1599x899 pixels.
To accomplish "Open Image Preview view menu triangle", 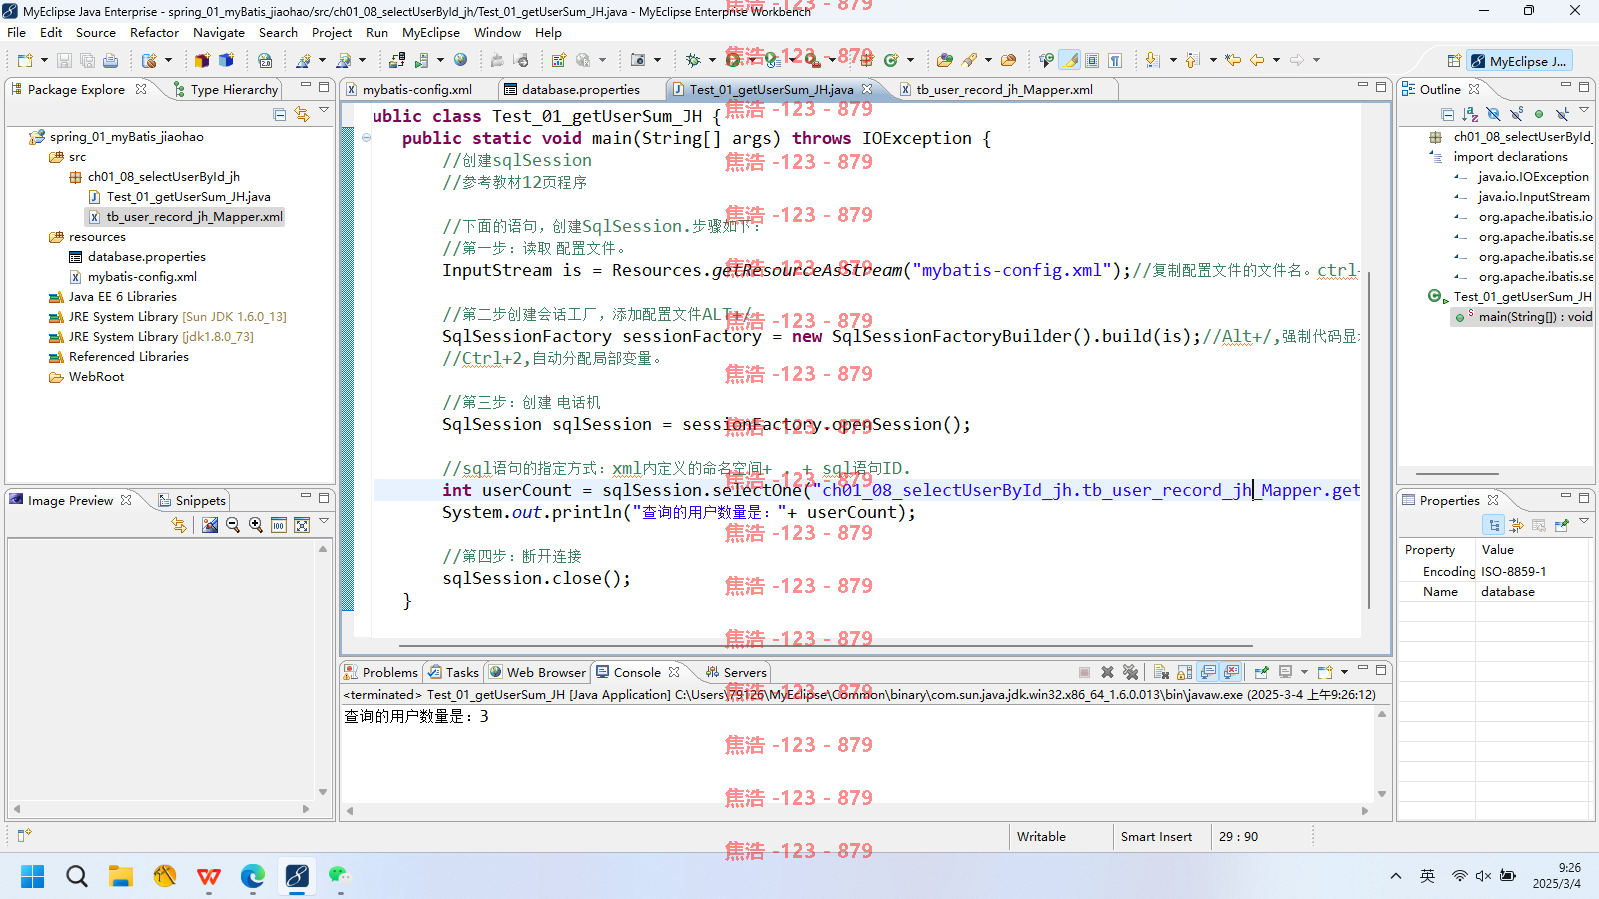I will tap(324, 522).
